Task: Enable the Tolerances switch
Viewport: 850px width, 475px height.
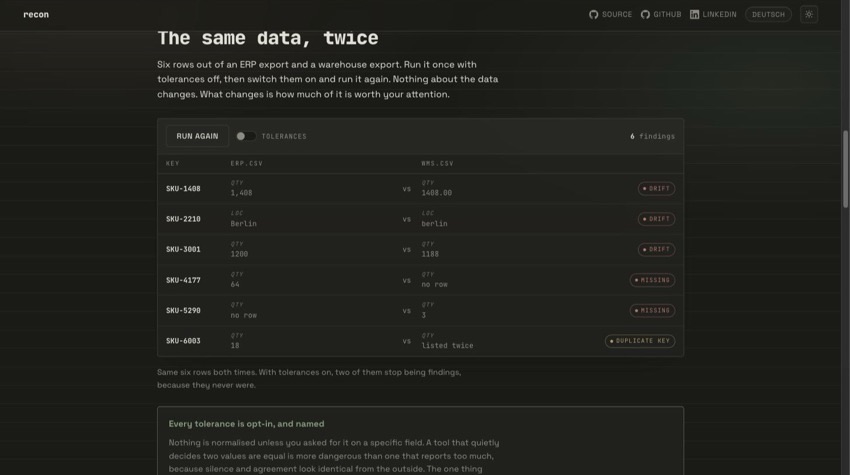Action: coord(246,136)
